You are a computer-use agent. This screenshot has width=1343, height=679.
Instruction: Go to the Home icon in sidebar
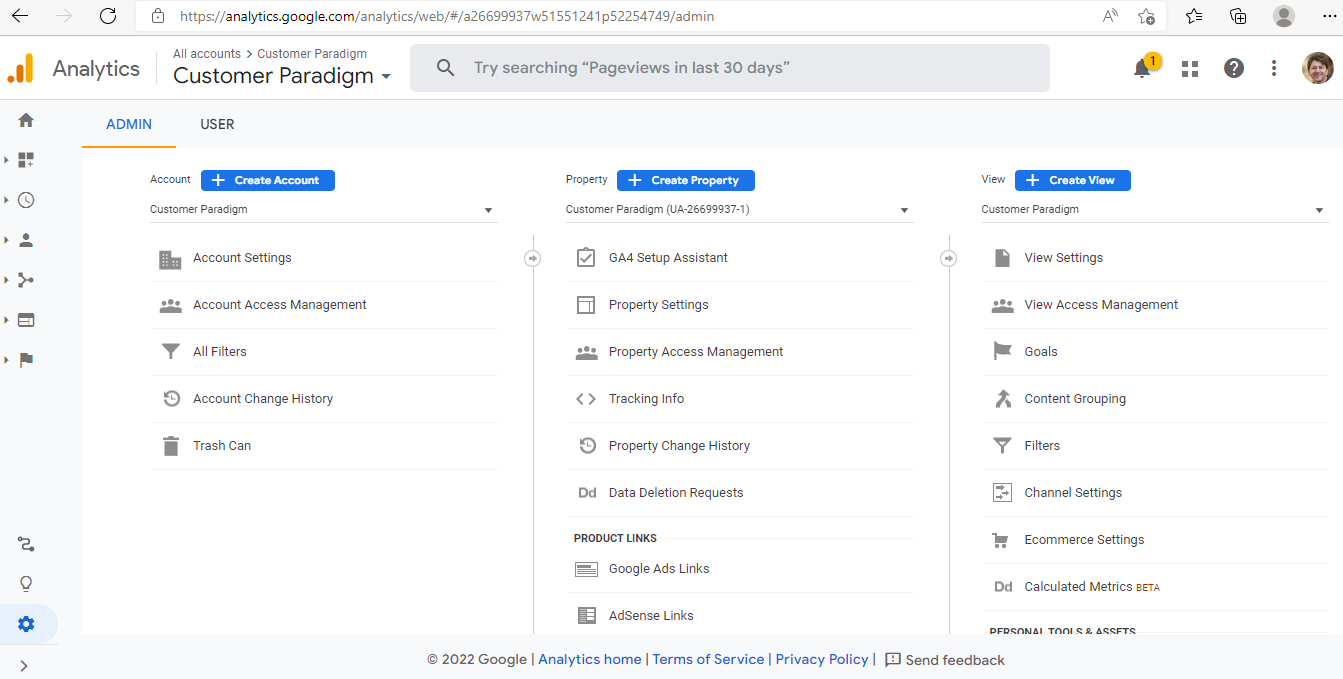[26, 120]
